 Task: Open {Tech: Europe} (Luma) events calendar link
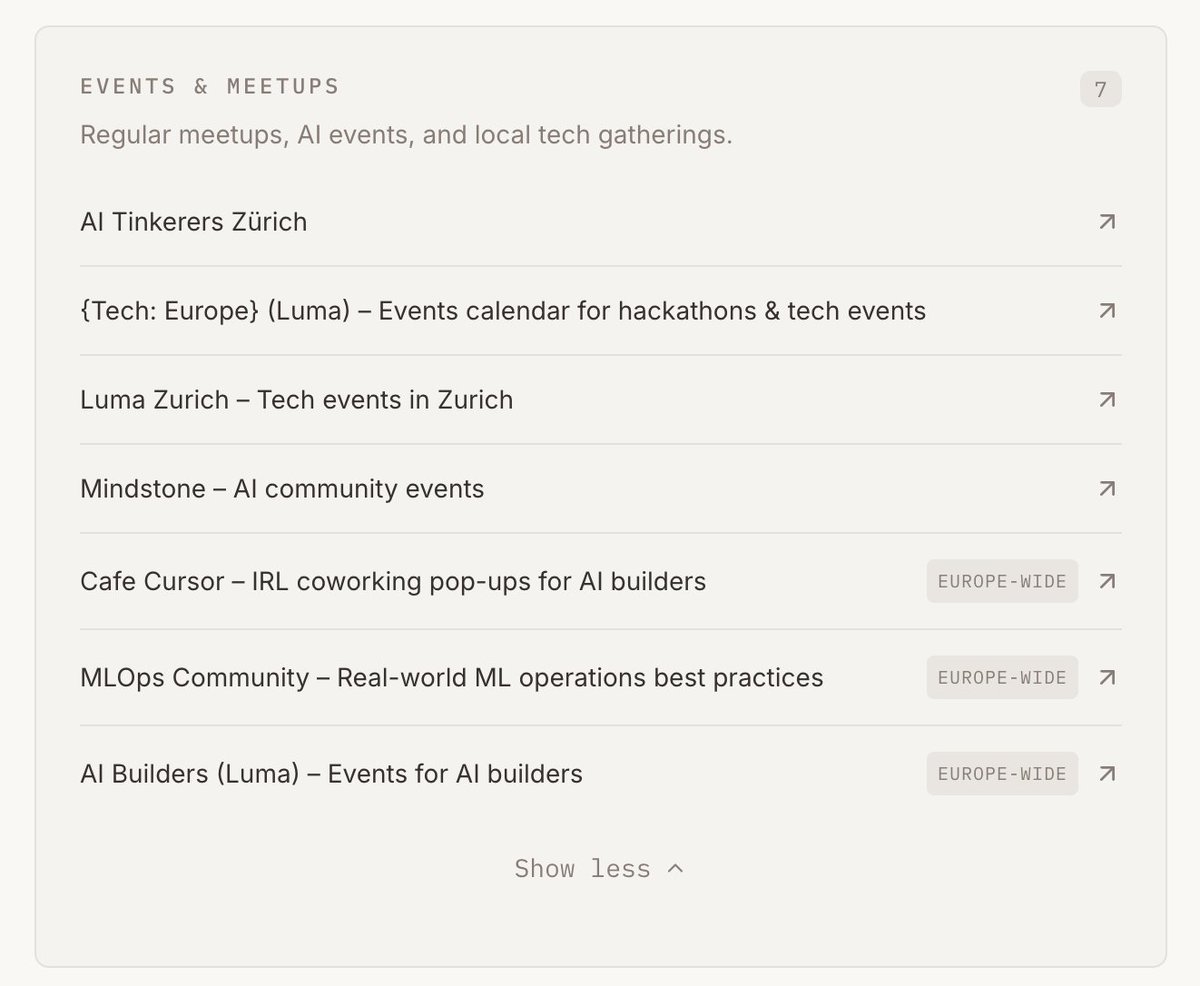(503, 311)
